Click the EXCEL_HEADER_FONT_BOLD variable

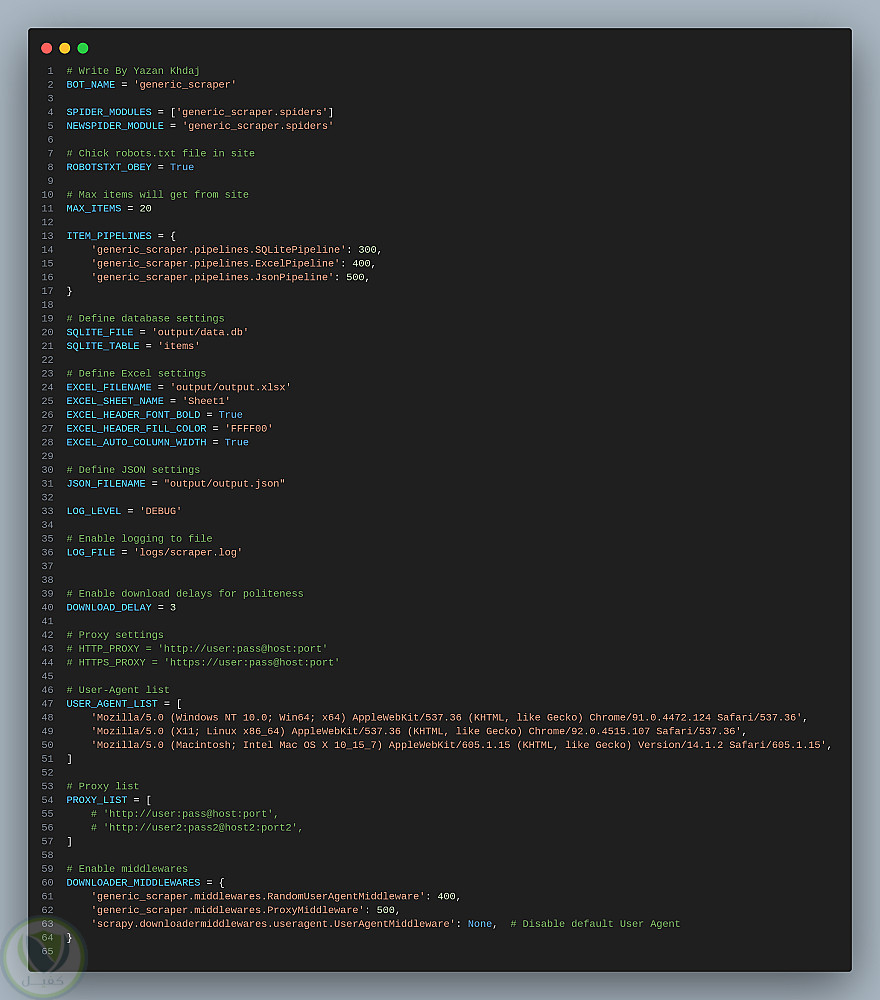(x=133, y=415)
